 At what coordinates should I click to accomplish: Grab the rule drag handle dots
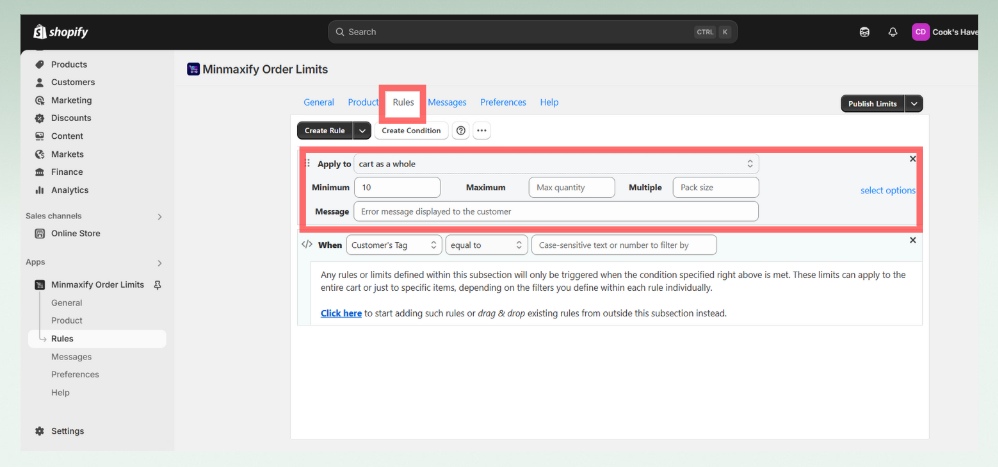(x=308, y=164)
